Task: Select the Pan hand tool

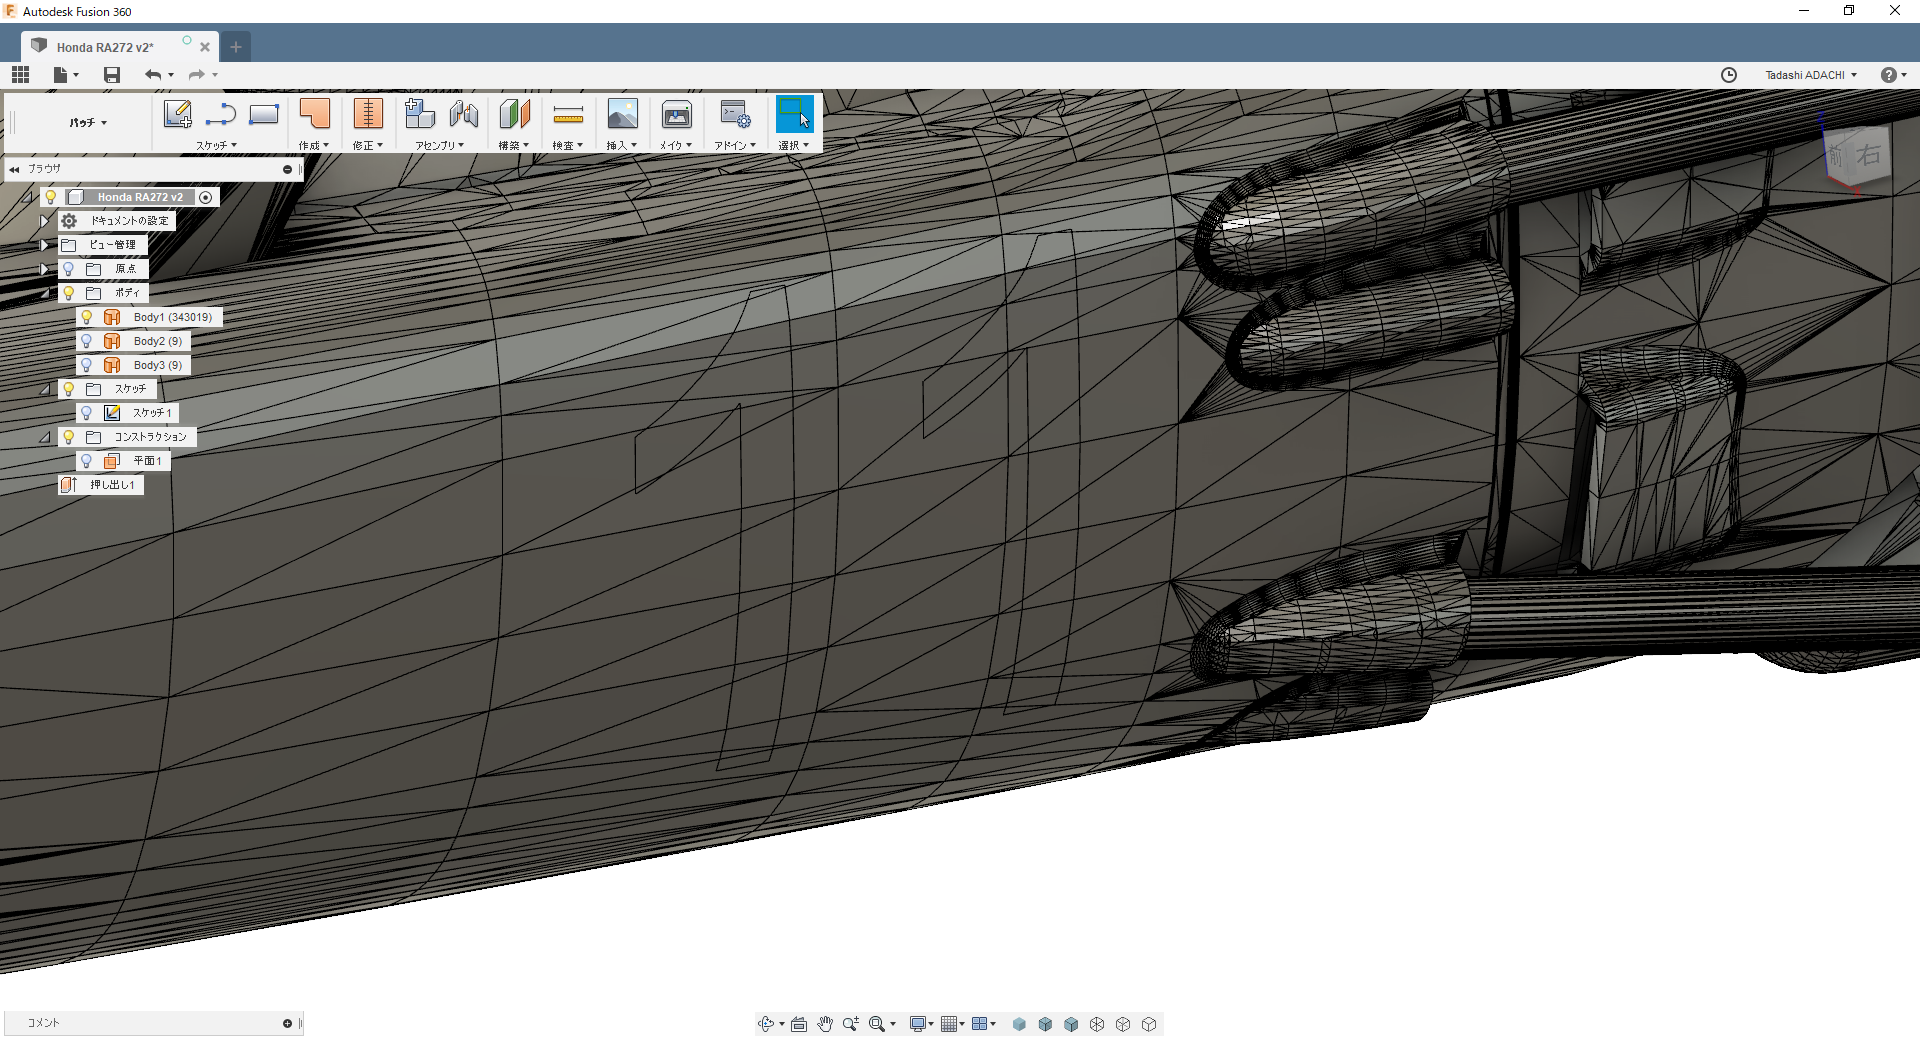Action: point(825,1024)
